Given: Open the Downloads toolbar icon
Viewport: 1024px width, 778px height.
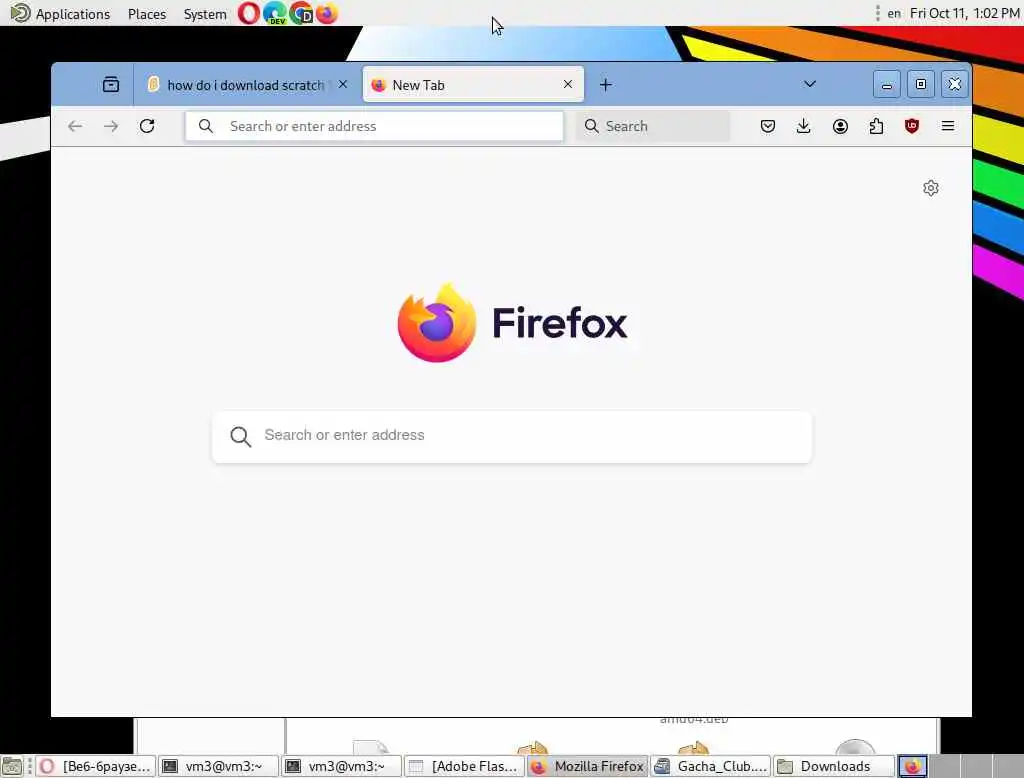Looking at the screenshot, I should (804, 126).
